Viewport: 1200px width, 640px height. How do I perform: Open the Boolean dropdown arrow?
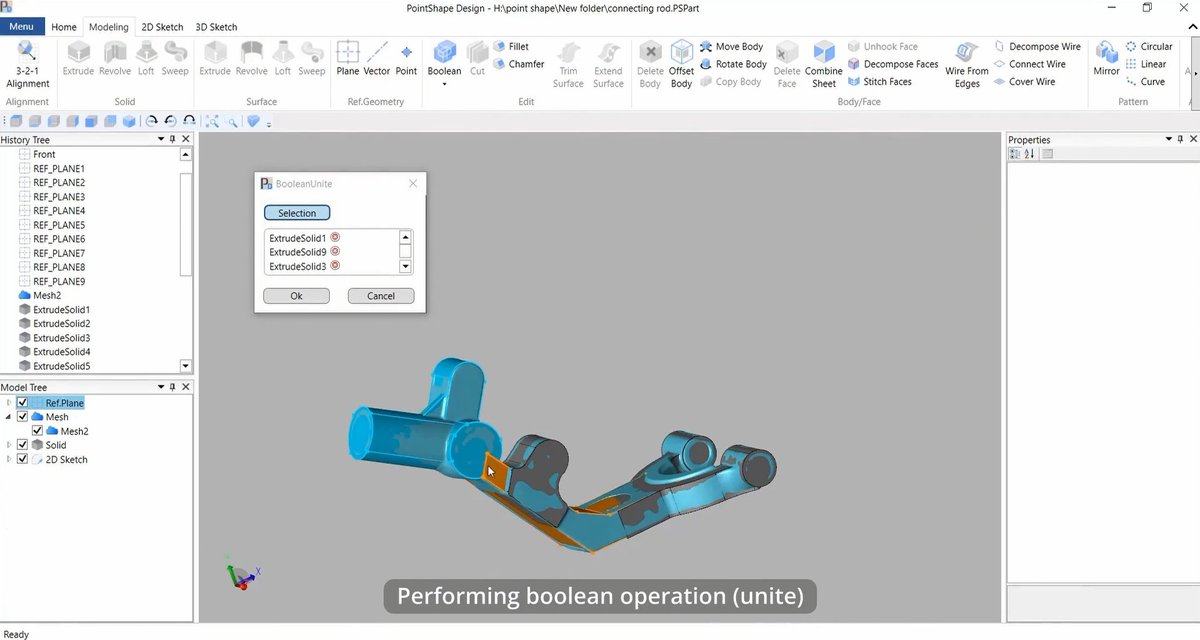445,84
